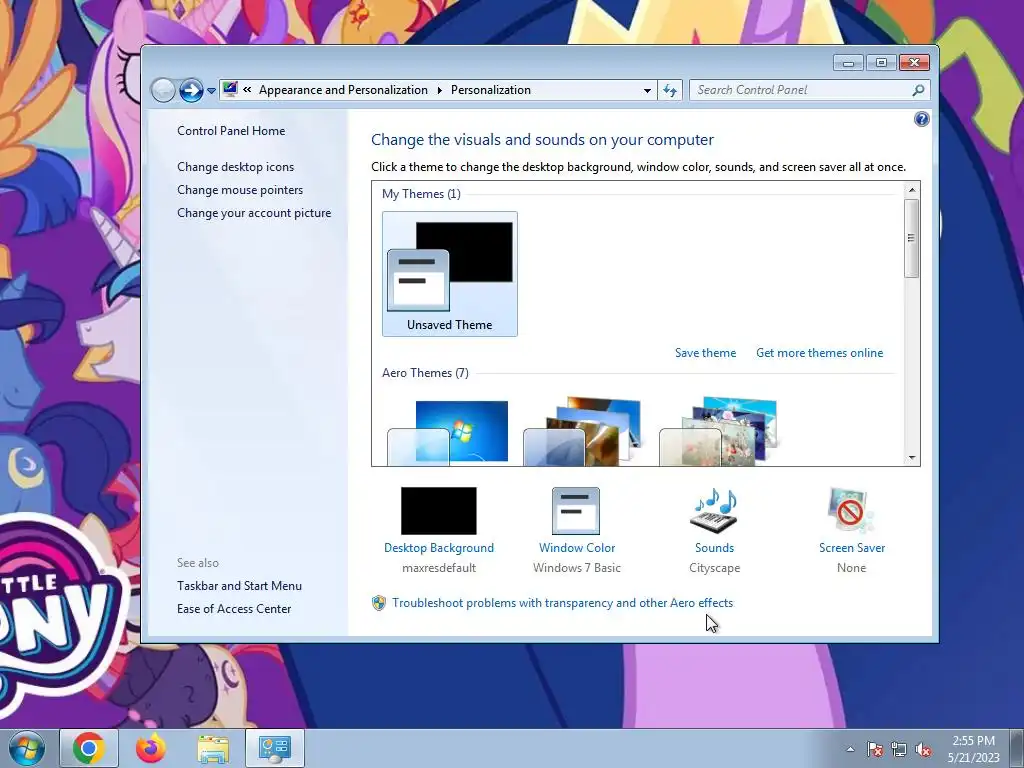This screenshot has width=1024, height=768.
Task: Click Change desktop icons
Action: coord(235,167)
